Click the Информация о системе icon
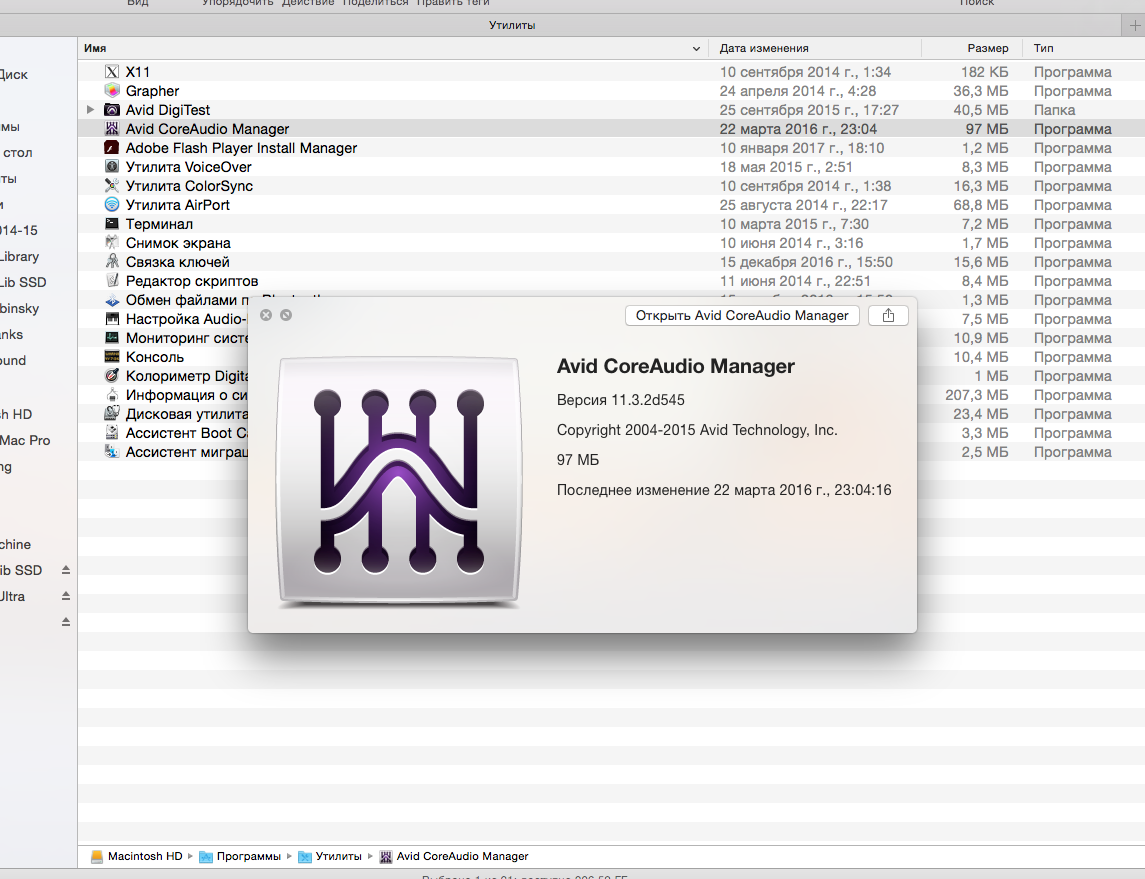This screenshot has height=879, width=1145. pos(112,395)
